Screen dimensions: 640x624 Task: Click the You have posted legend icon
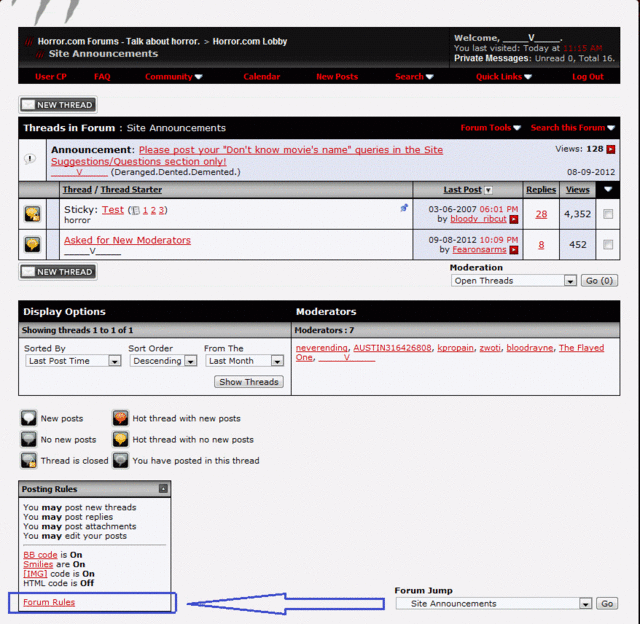[x=120, y=461]
